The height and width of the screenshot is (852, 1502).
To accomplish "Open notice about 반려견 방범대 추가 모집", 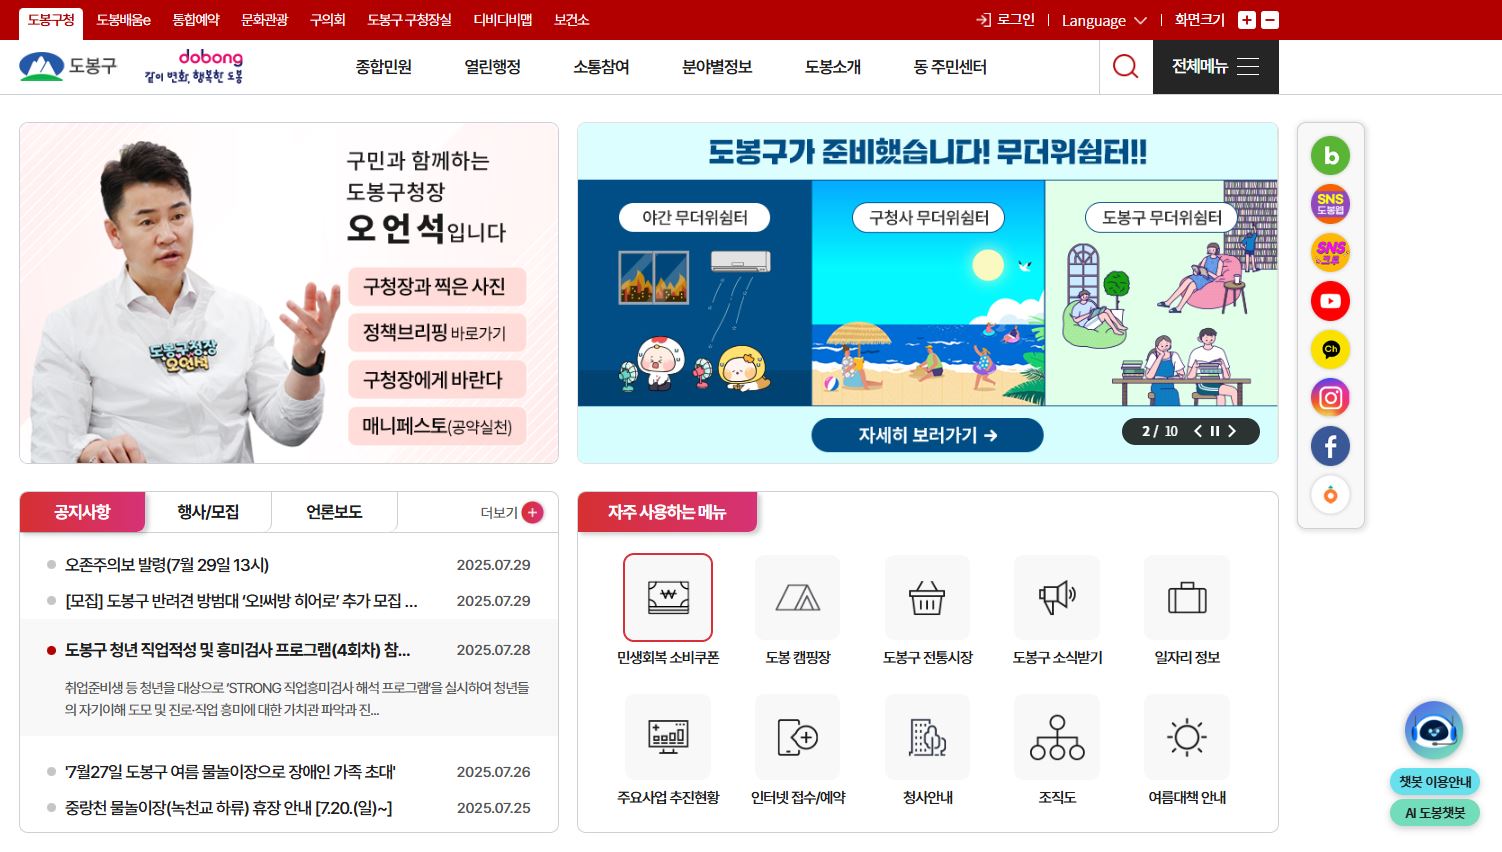I will click(241, 601).
